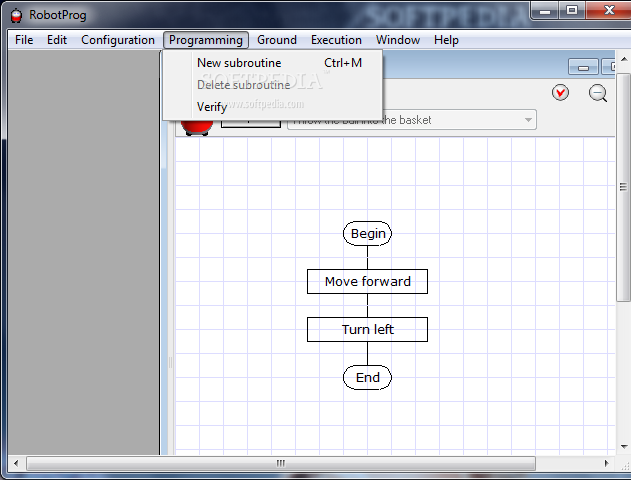Click the horizontal scrollbar right arrow
The height and width of the screenshot is (480, 631).
(x=606, y=463)
